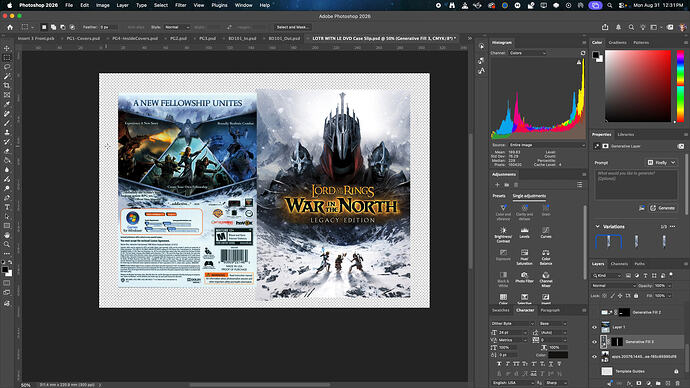The width and height of the screenshot is (690, 388).
Task: Click the Share document icon
Action: pyautogui.click(x=605, y=27)
